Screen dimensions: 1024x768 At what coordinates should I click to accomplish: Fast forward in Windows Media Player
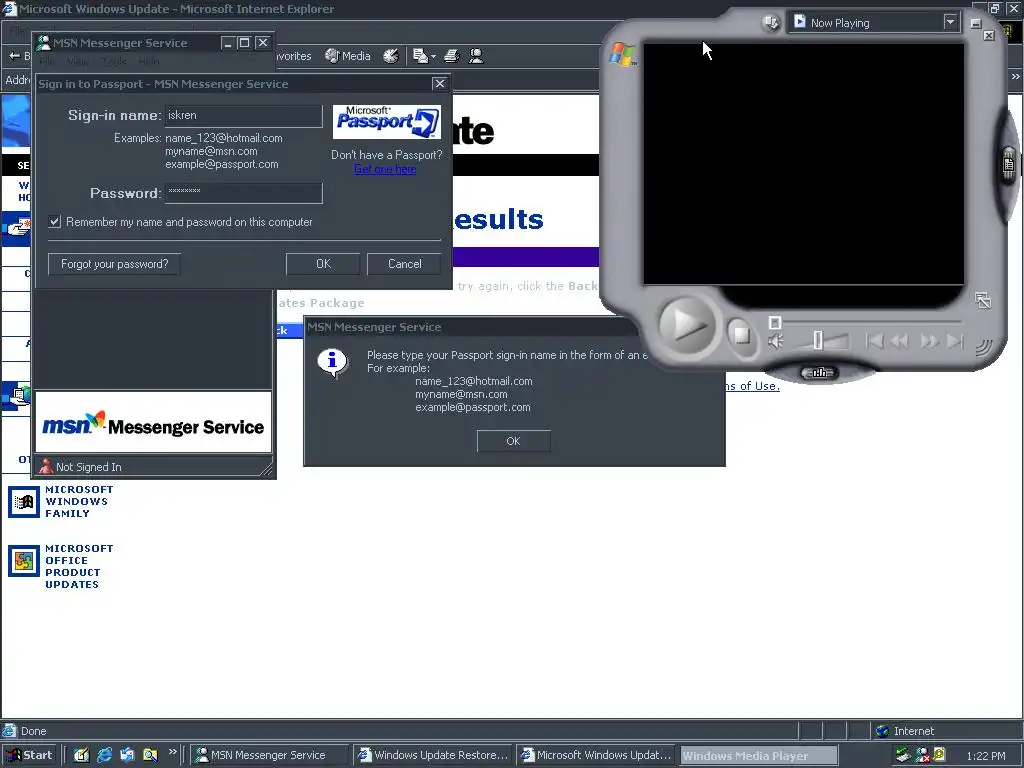pyautogui.click(x=929, y=340)
